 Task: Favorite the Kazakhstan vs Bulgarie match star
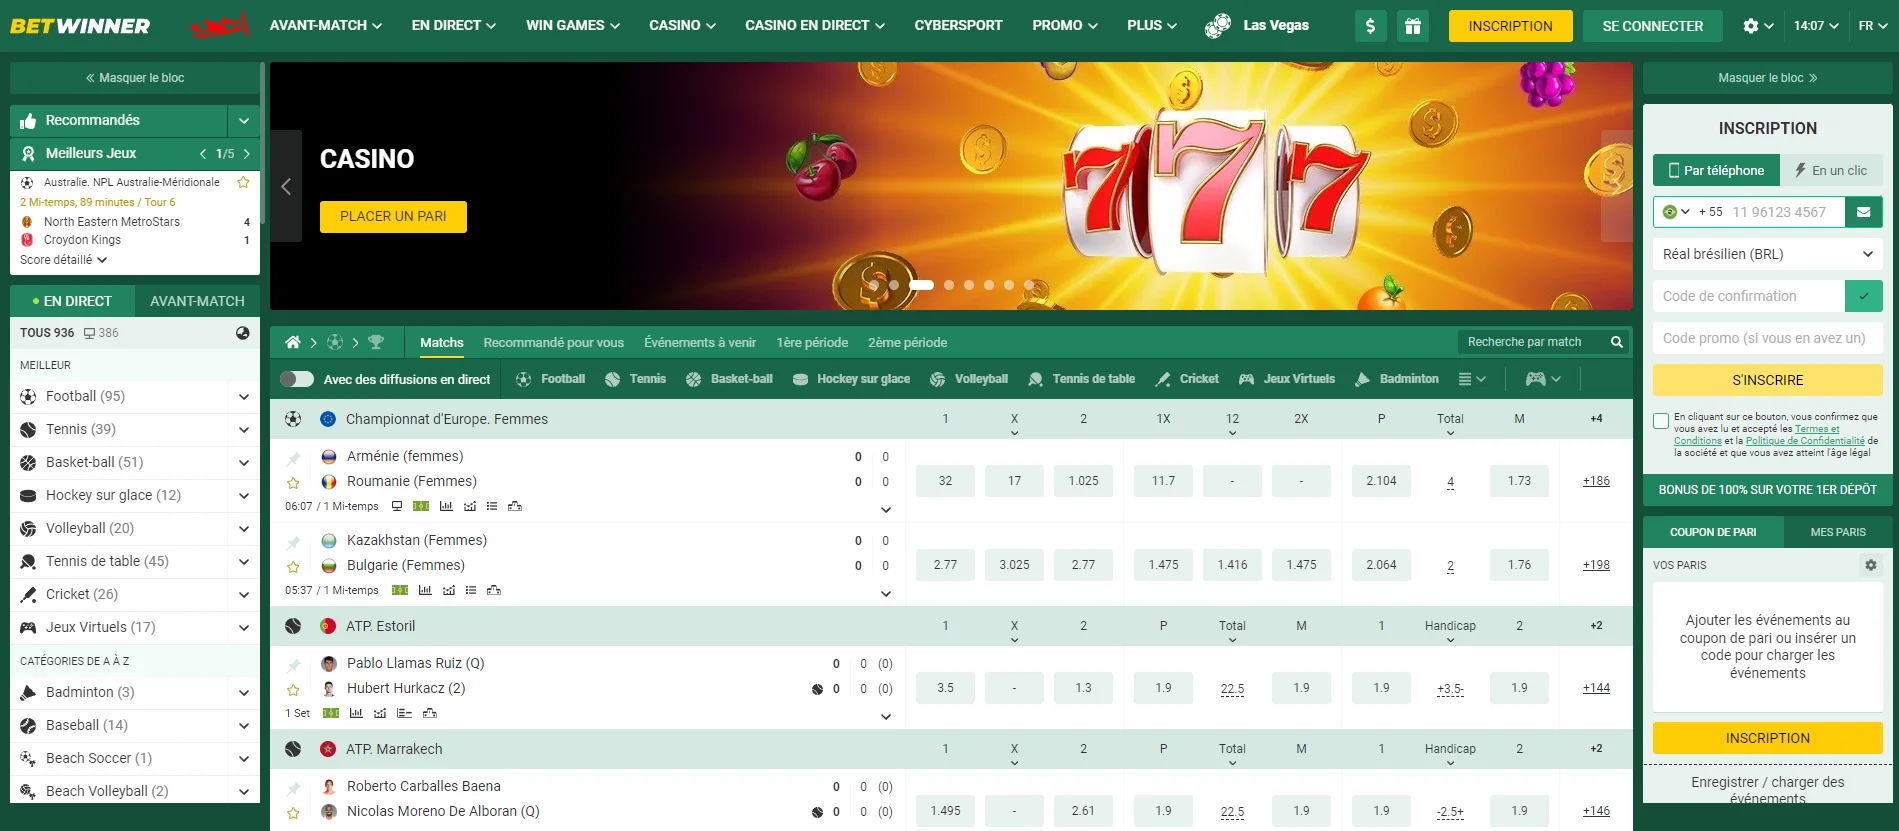(293, 567)
